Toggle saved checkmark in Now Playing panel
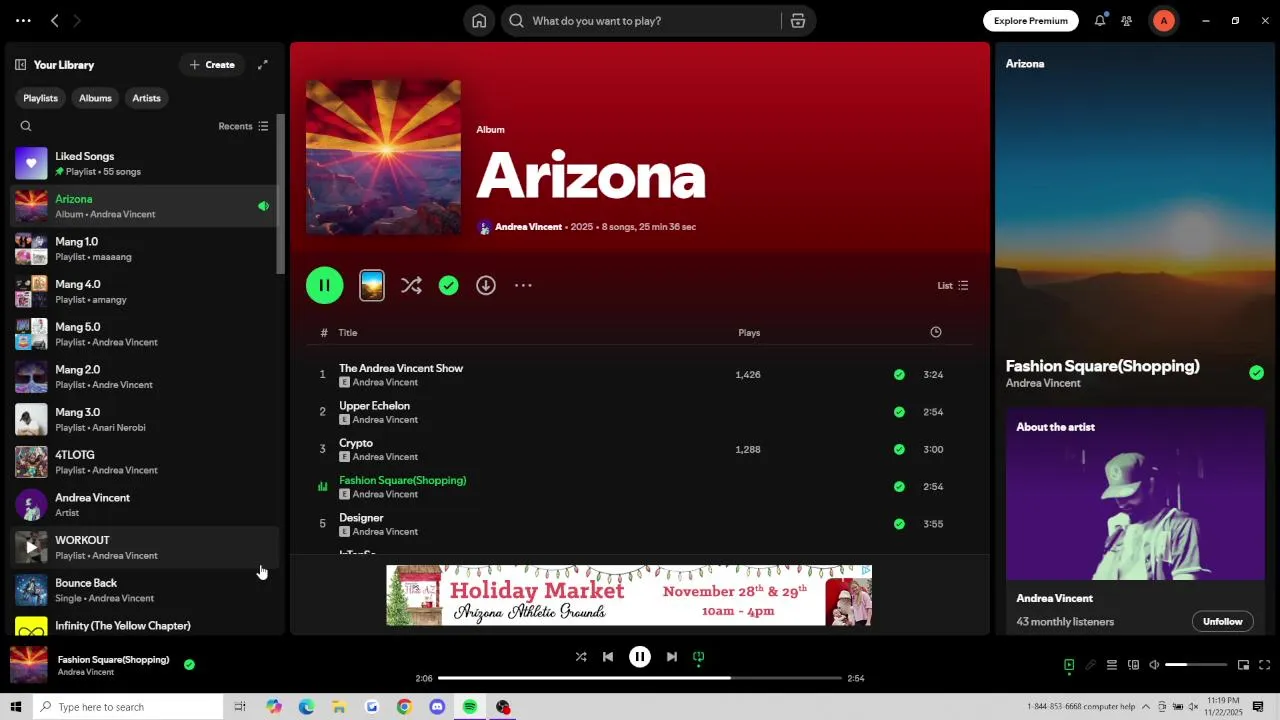Viewport: 1280px width, 720px height. click(x=1257, y=373)
